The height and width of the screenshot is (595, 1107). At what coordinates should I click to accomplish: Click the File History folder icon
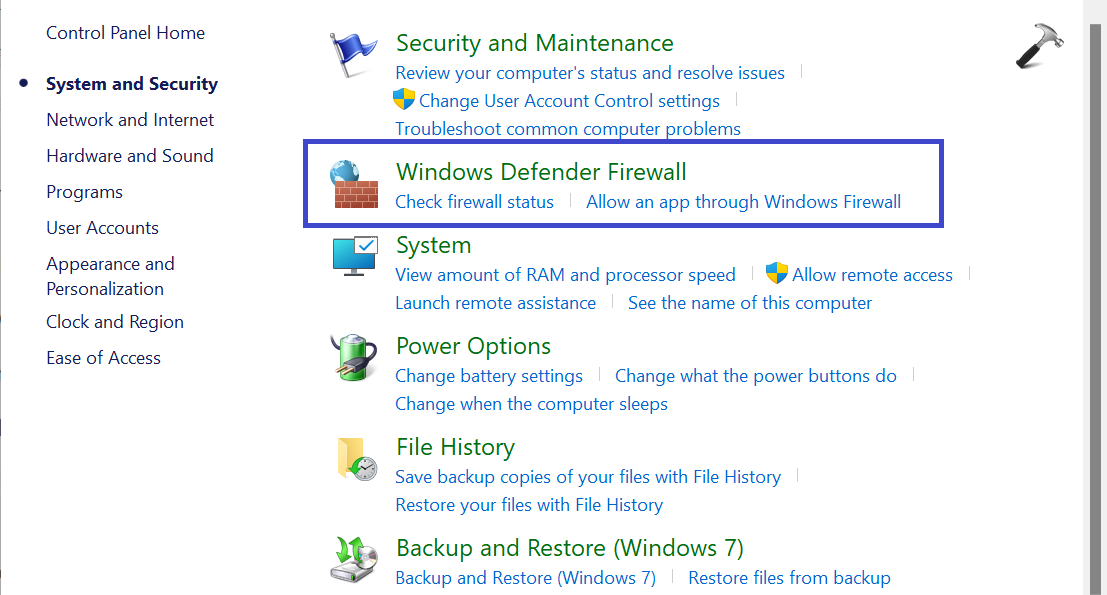353,459
